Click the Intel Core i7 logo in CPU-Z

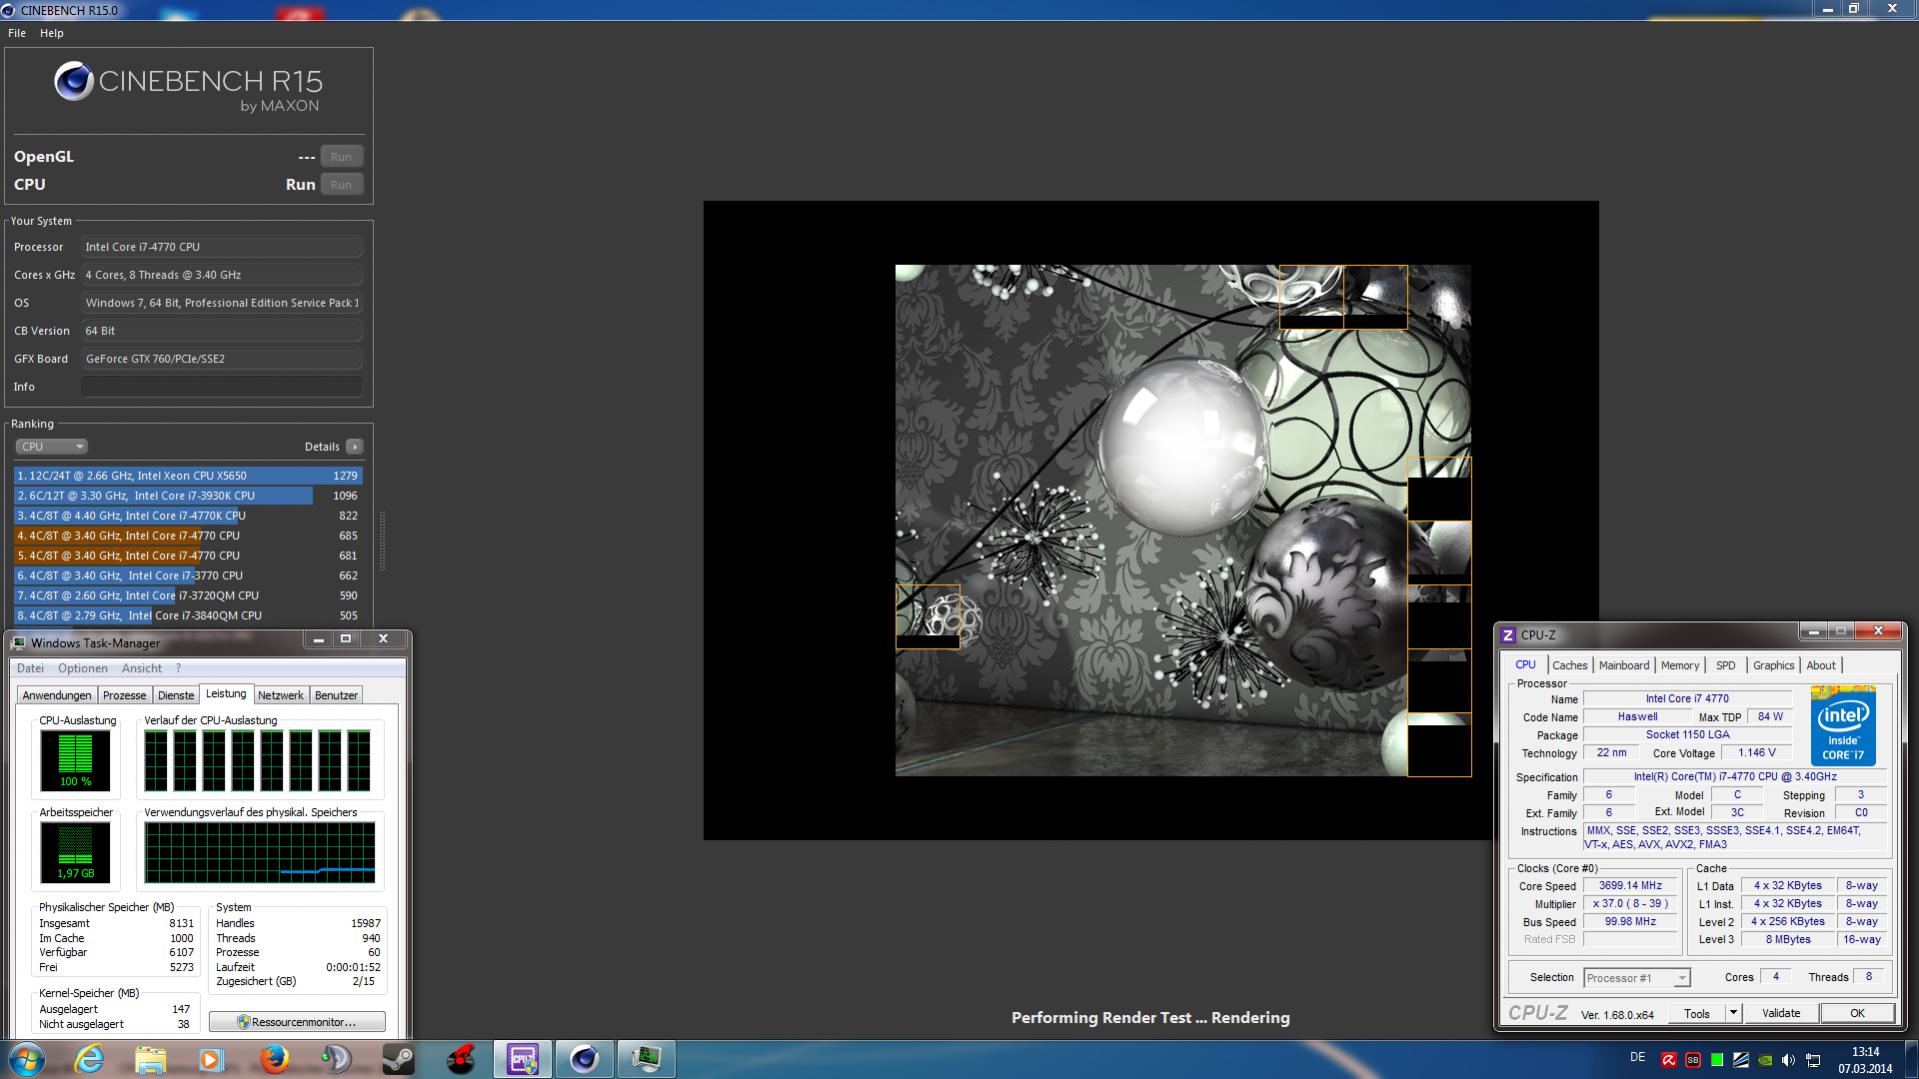pyautogui.click(x=1843, y=726)
